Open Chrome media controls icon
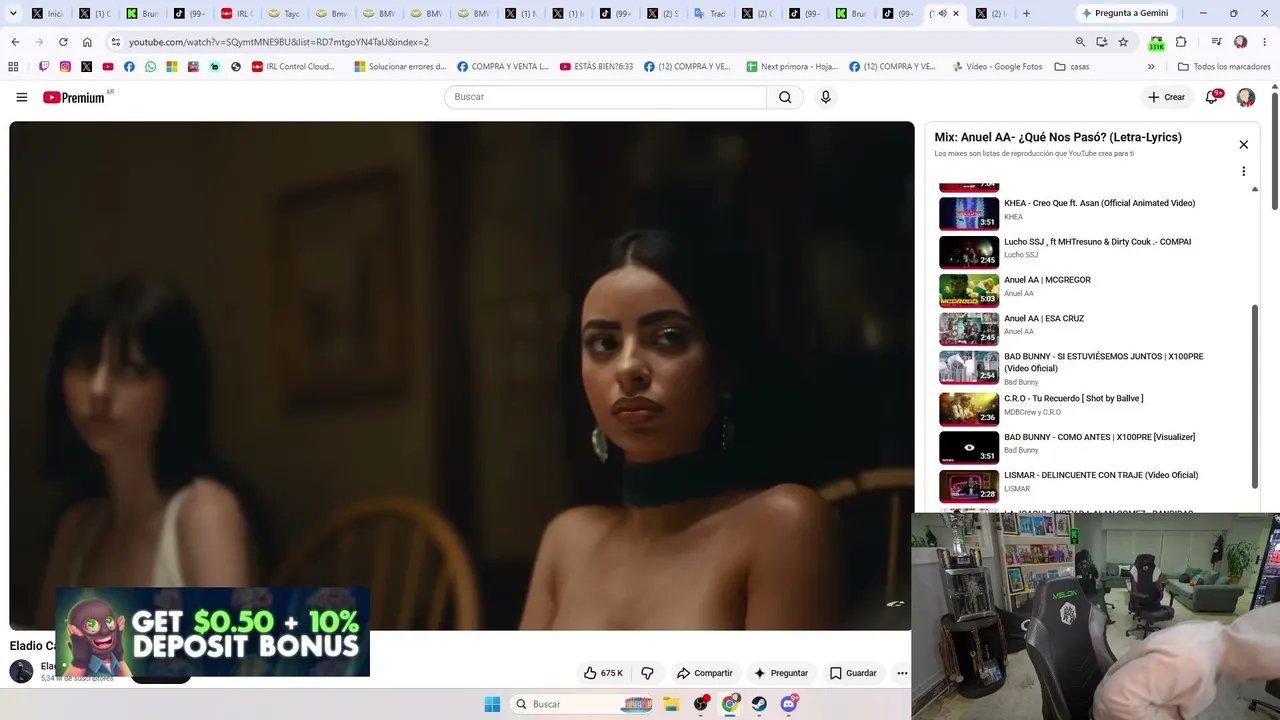This screenshot has height=720, width=1280. pos(1216,42)
